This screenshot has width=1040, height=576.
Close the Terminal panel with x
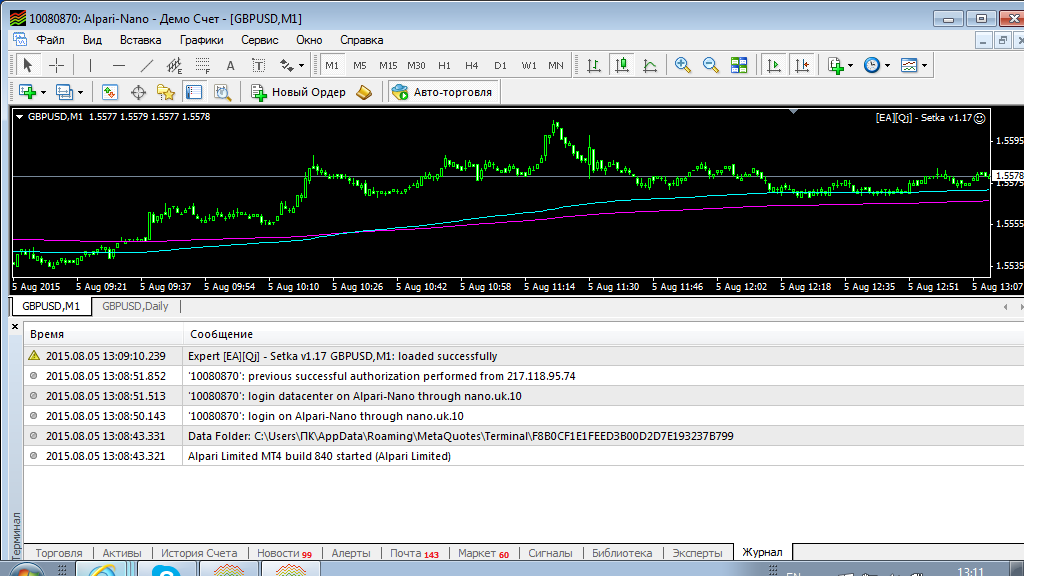(x=15, y=326)
